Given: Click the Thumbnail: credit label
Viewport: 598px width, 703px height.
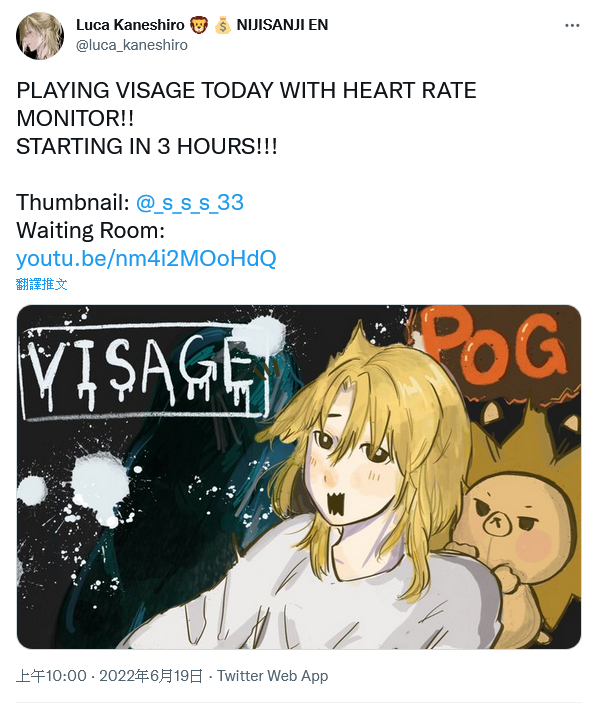Looking at the screenshot, I should tap(73, 202).
